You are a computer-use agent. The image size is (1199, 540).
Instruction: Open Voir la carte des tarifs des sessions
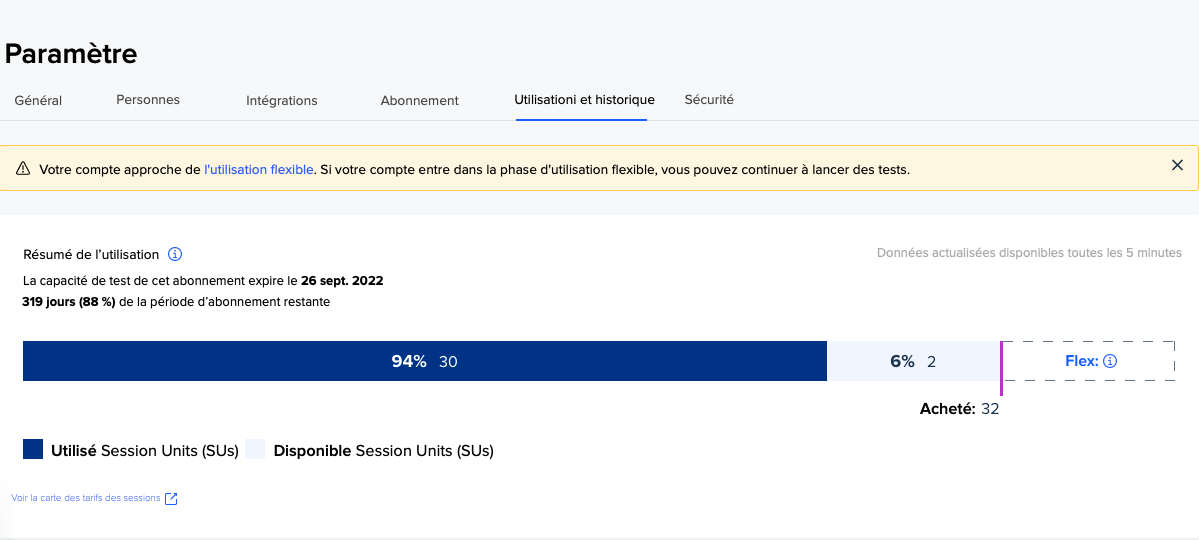point(86,498)
